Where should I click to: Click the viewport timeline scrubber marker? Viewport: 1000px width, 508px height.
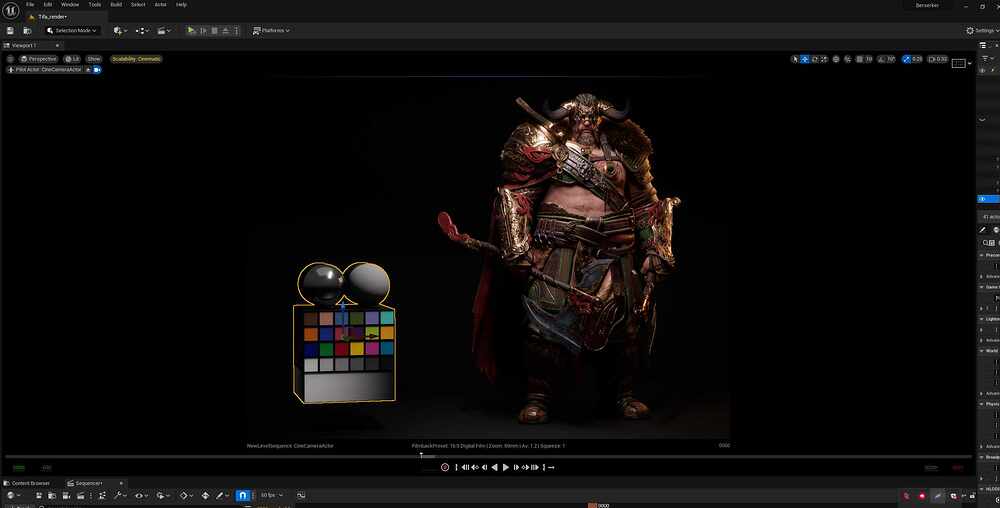click(x=421, y=455)
